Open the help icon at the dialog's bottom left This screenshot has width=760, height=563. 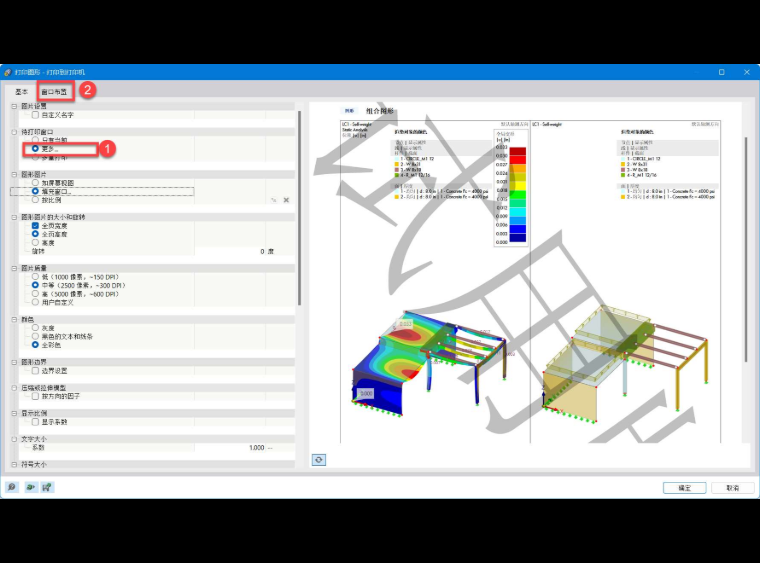(12, 487)
